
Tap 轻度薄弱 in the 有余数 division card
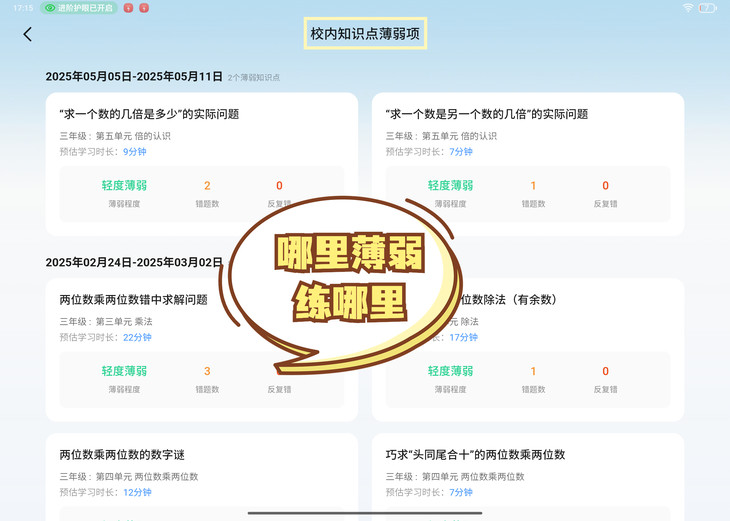pyautogui.click(x=451, y=372)
